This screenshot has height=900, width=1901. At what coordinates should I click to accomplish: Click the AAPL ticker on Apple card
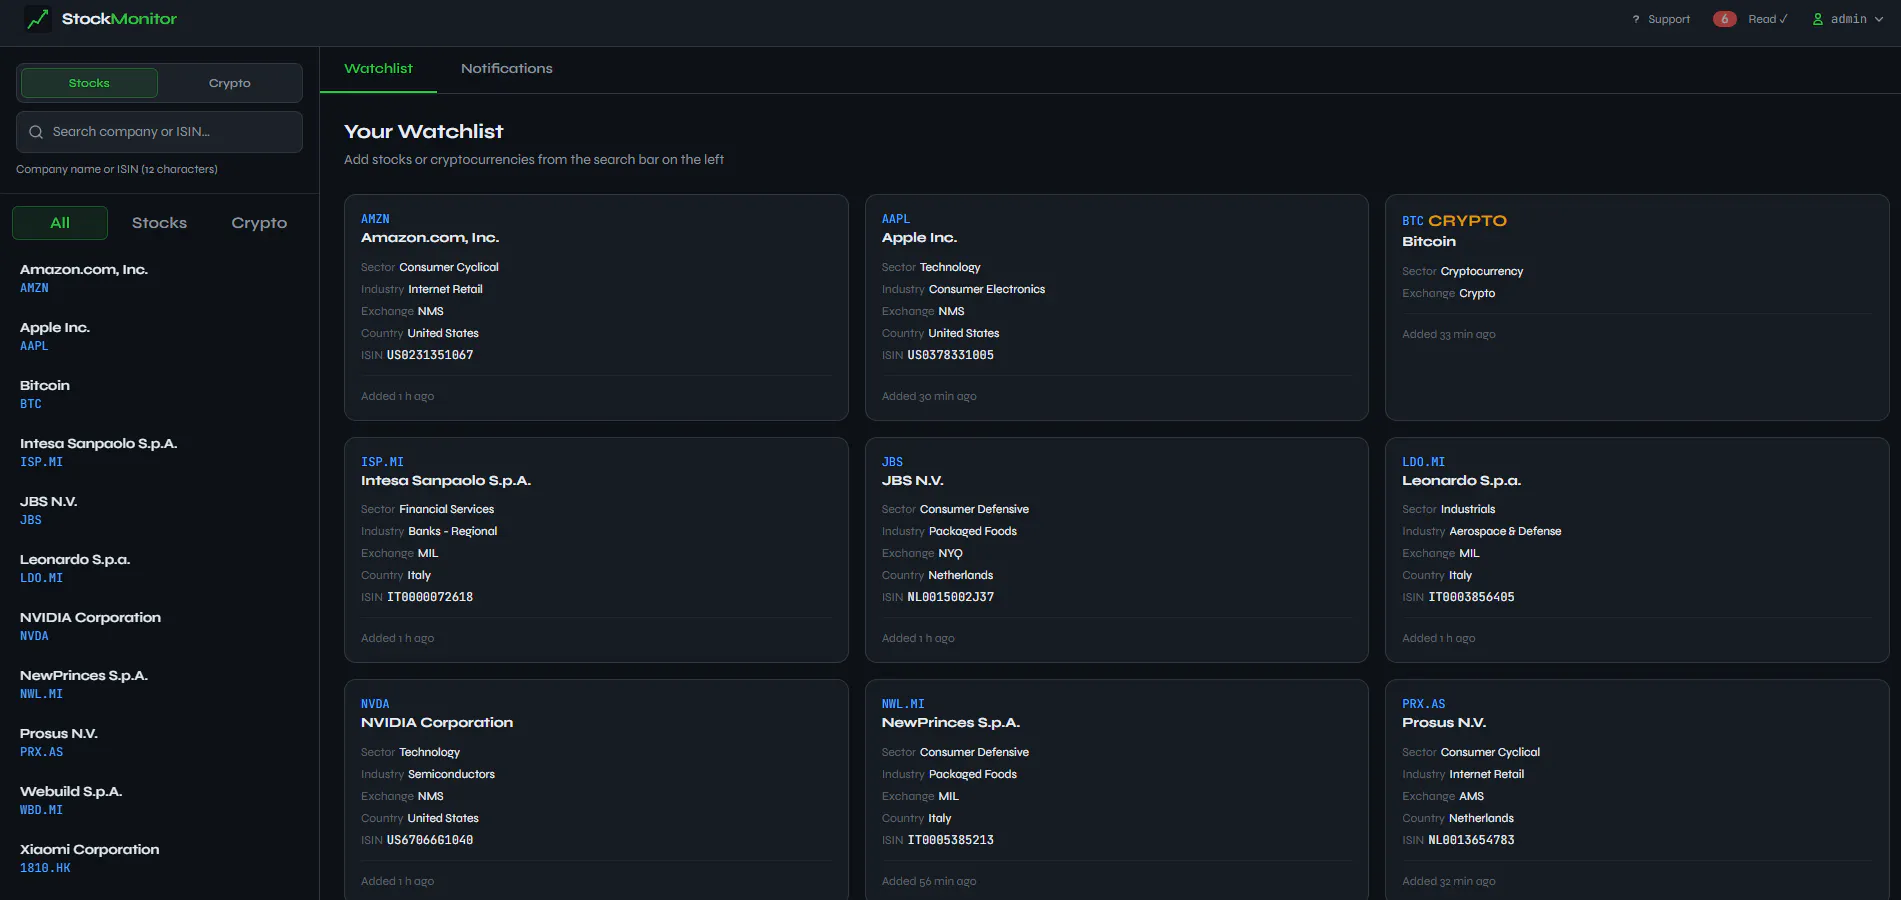point(896,219)
